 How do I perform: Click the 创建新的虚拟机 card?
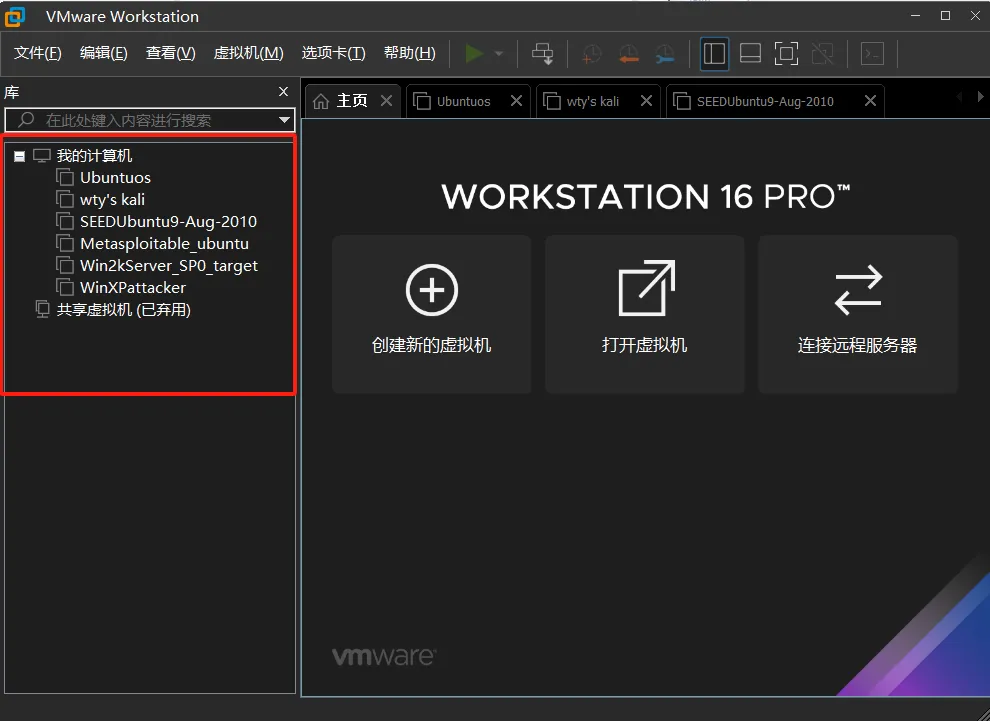point(432,314)
